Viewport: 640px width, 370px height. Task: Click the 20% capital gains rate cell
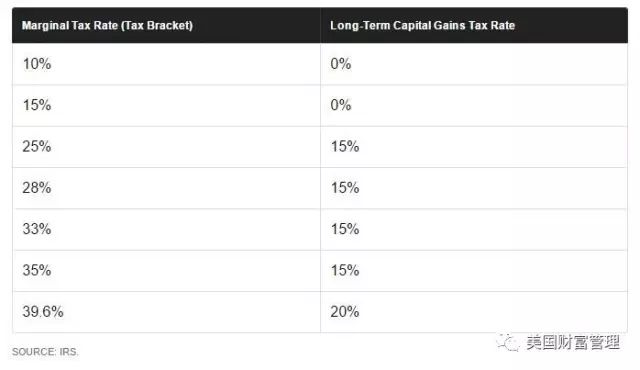[474, 312]
